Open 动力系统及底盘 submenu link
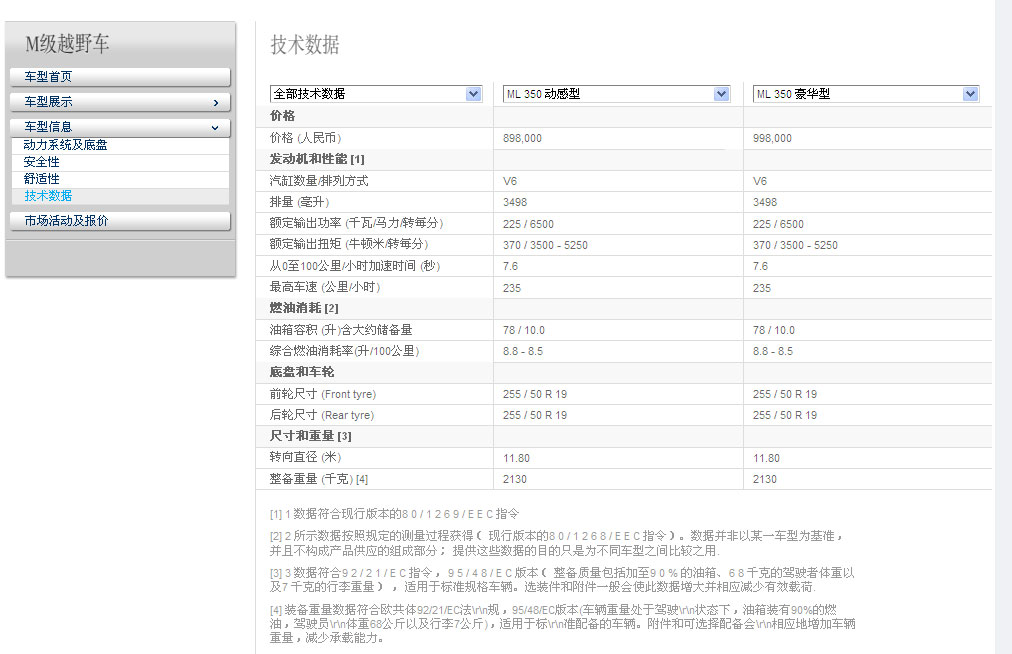Viewport: 1012px width, 654px height. click(x=65, y=145)
